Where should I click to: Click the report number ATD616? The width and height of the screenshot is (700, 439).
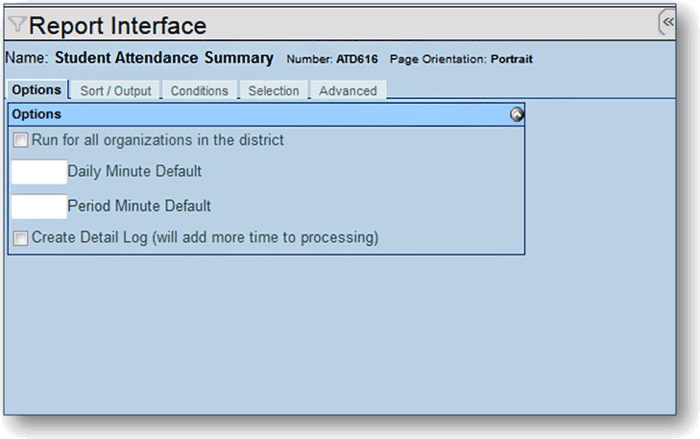[x=355, y=60]
